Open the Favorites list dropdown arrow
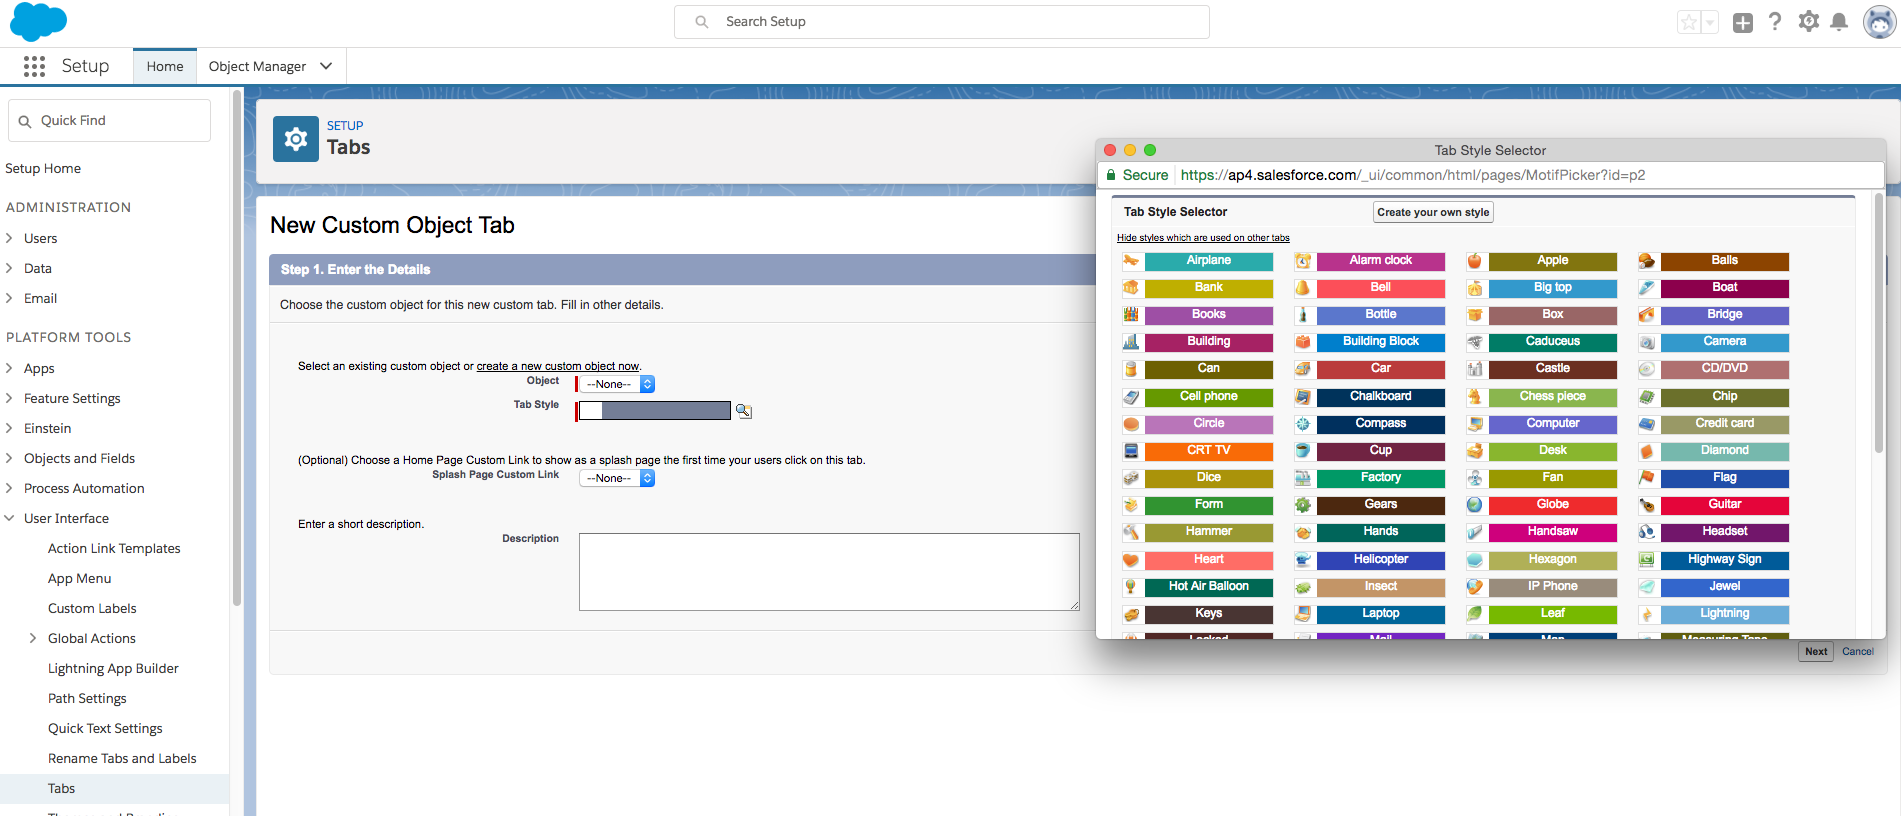This screenshot has height=816, width=1901. [1710, 22]
